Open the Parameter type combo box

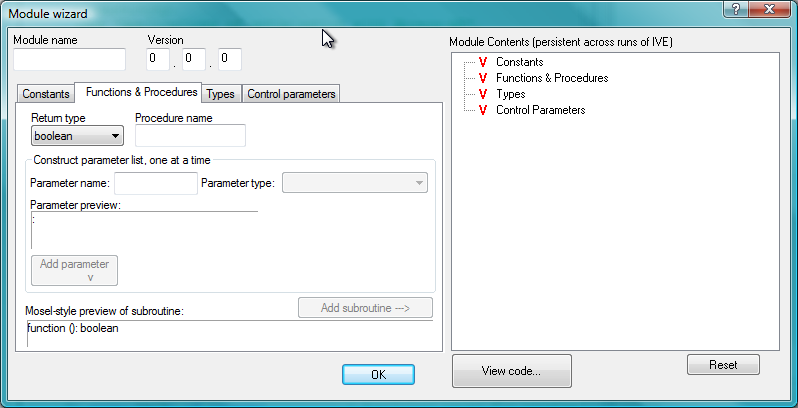(355, 183)
